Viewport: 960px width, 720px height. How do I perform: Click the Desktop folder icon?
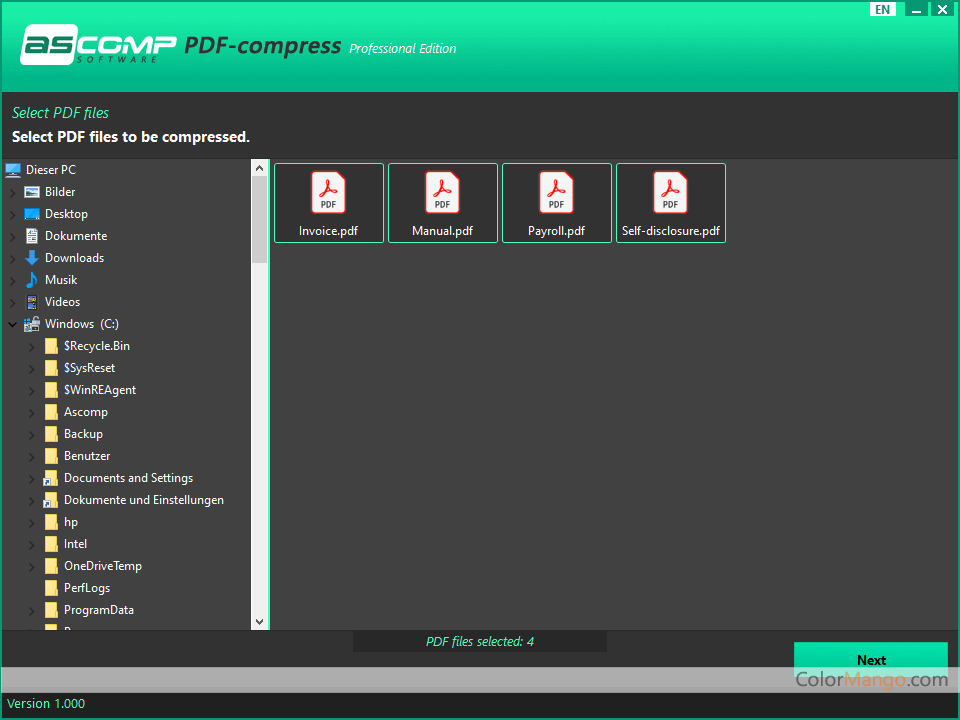coord(32,214)
